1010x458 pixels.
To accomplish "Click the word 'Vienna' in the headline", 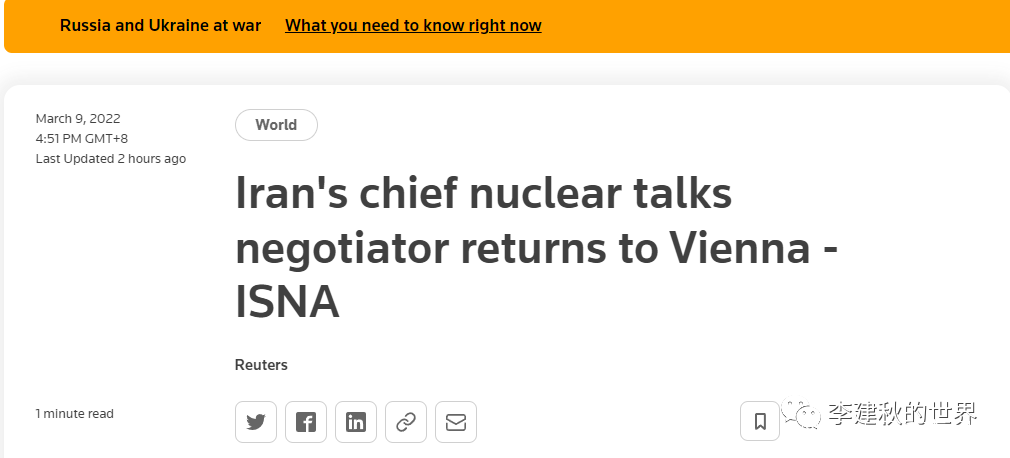I will coord(731,248).
